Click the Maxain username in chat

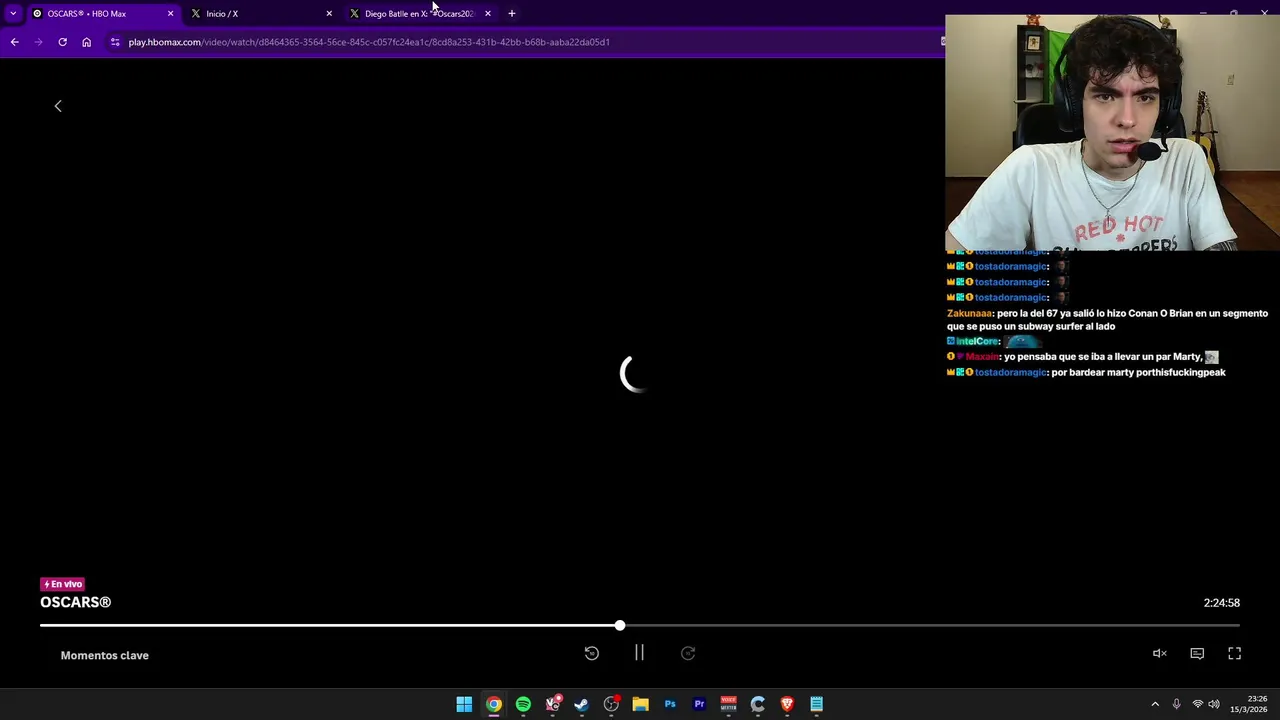pyautogui.click(x=982, y=356)
